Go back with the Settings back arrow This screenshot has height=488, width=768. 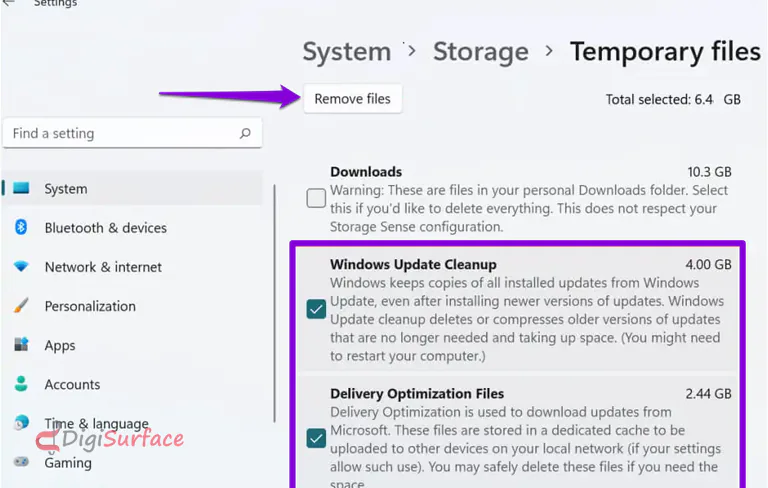tap(8, 3)
